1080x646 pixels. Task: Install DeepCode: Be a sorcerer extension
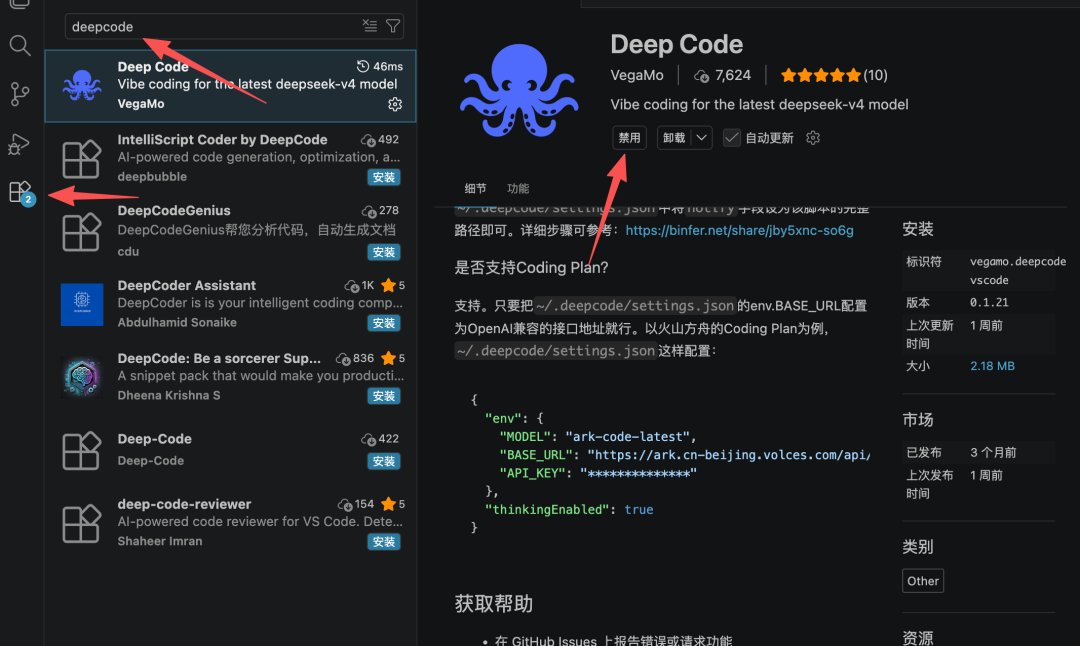click(x=384, y=396)
